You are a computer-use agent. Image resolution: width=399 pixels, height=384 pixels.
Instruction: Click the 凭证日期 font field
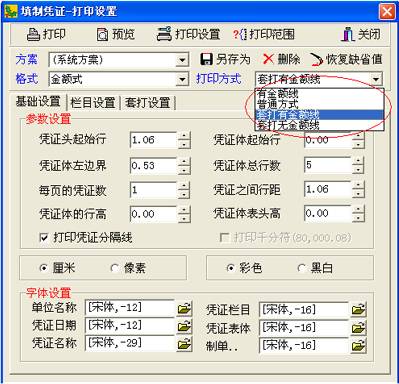coord(130,325)
